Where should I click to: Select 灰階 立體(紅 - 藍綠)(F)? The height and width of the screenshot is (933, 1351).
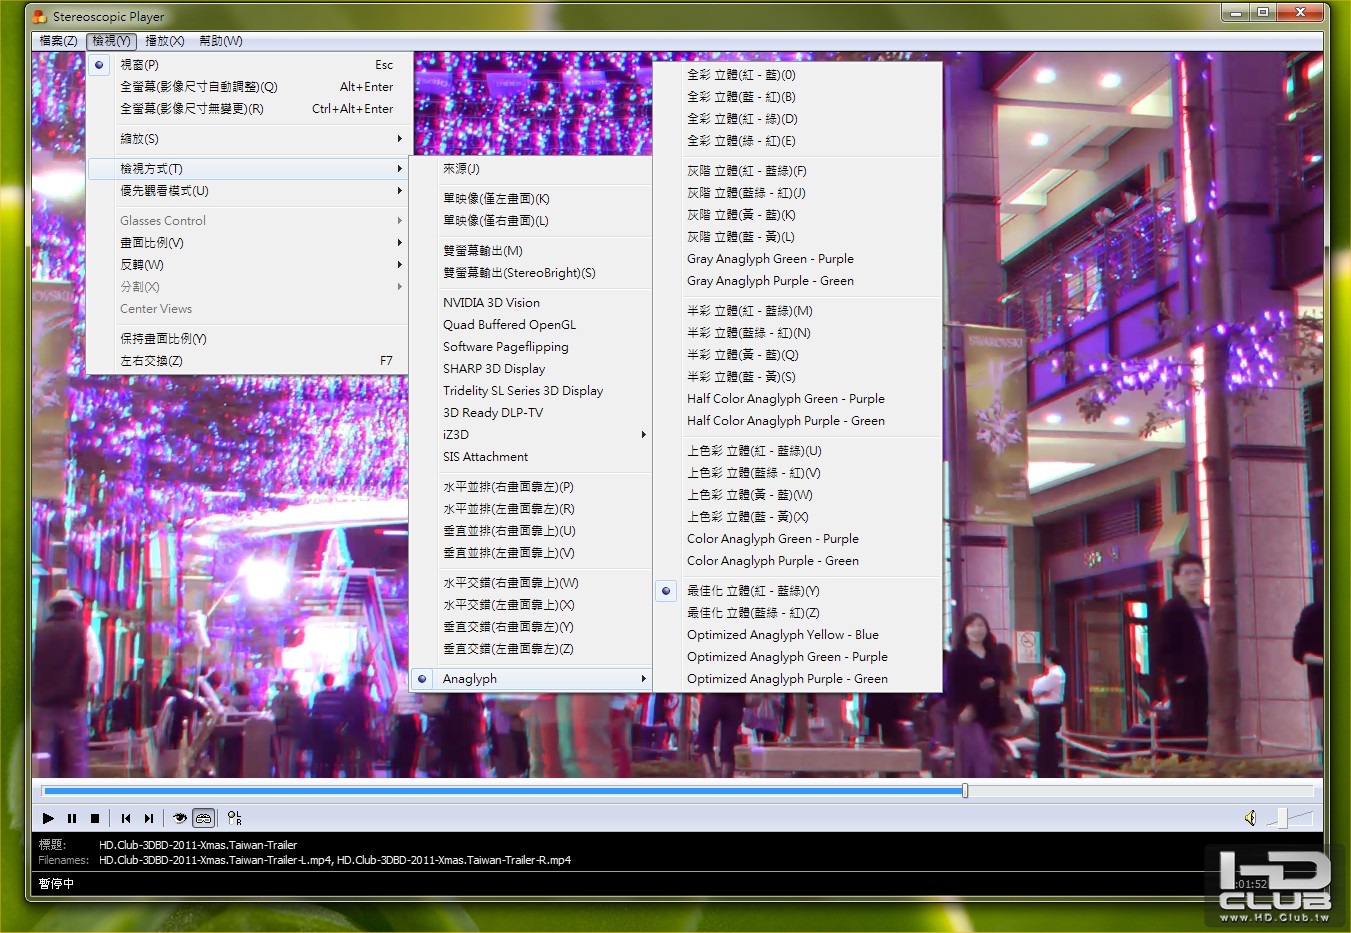pos(798,171)
